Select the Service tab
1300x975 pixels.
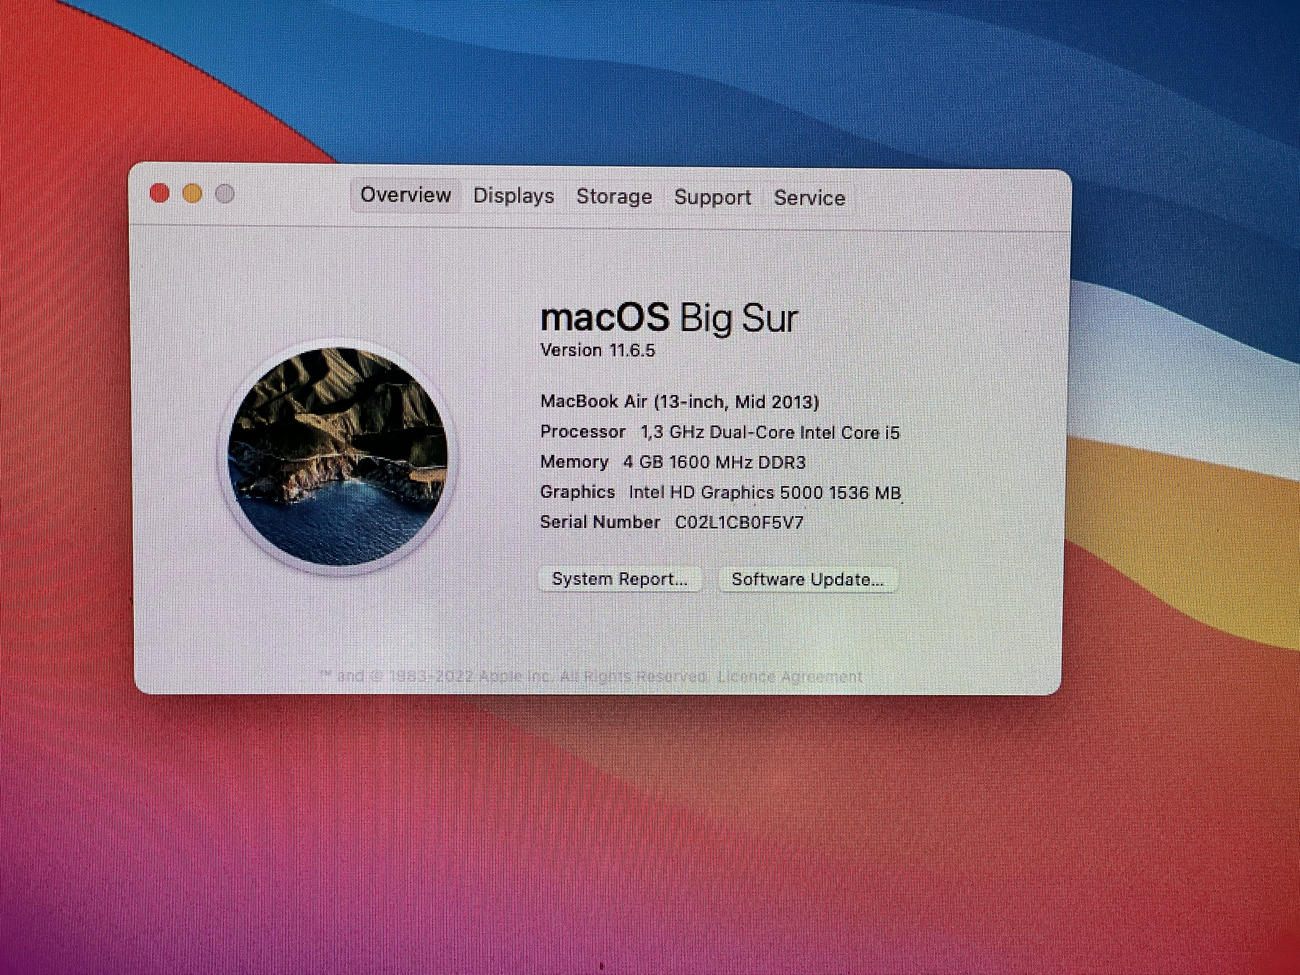tap(809, 198)
